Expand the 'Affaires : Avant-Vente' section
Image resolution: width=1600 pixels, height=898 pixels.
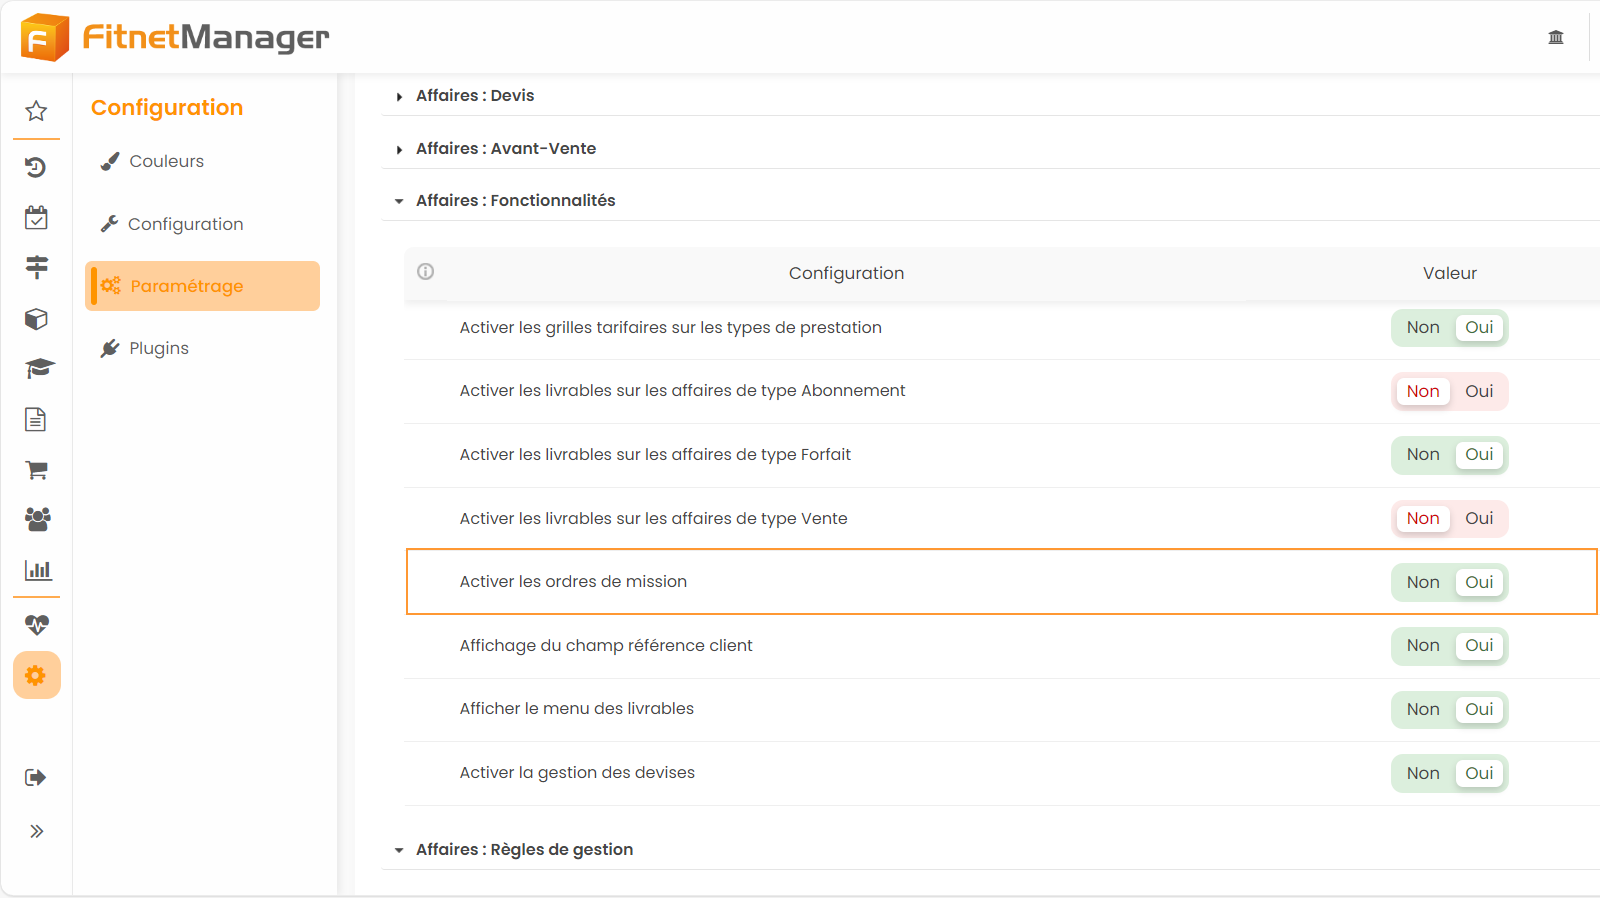[505, 149]
